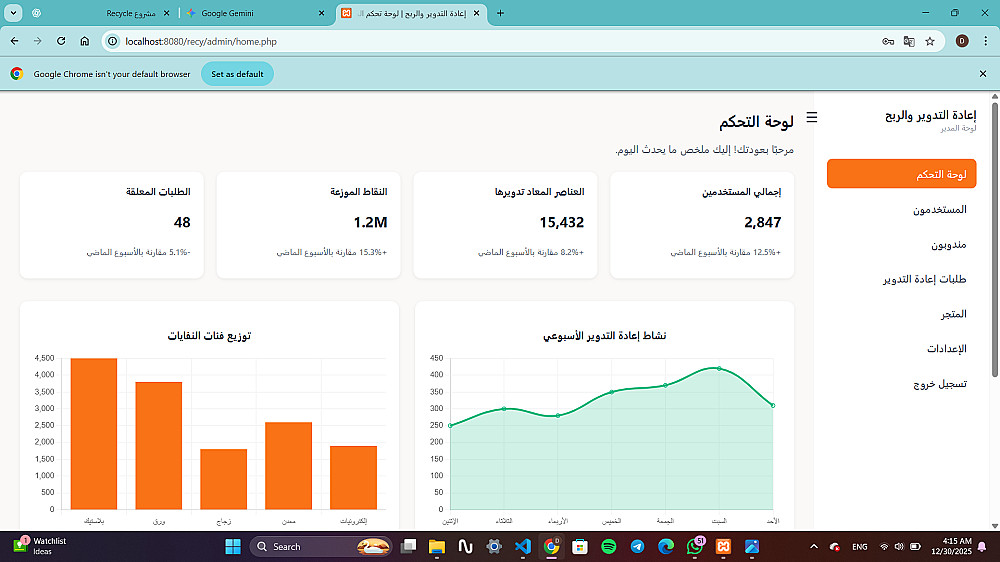Image resolution: width=1000 pixels, height=562 pixels.
Task: Open Watchlist Ideas widget
Action: (x=40, y=546)
